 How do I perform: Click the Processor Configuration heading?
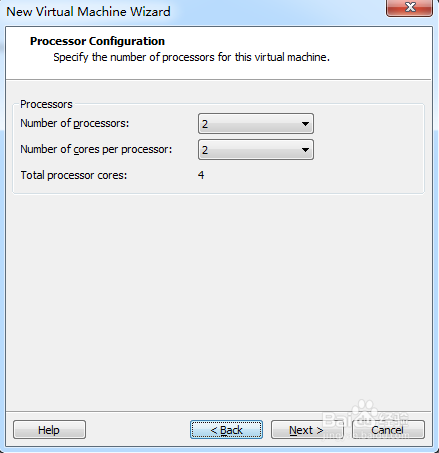point(97,41)
